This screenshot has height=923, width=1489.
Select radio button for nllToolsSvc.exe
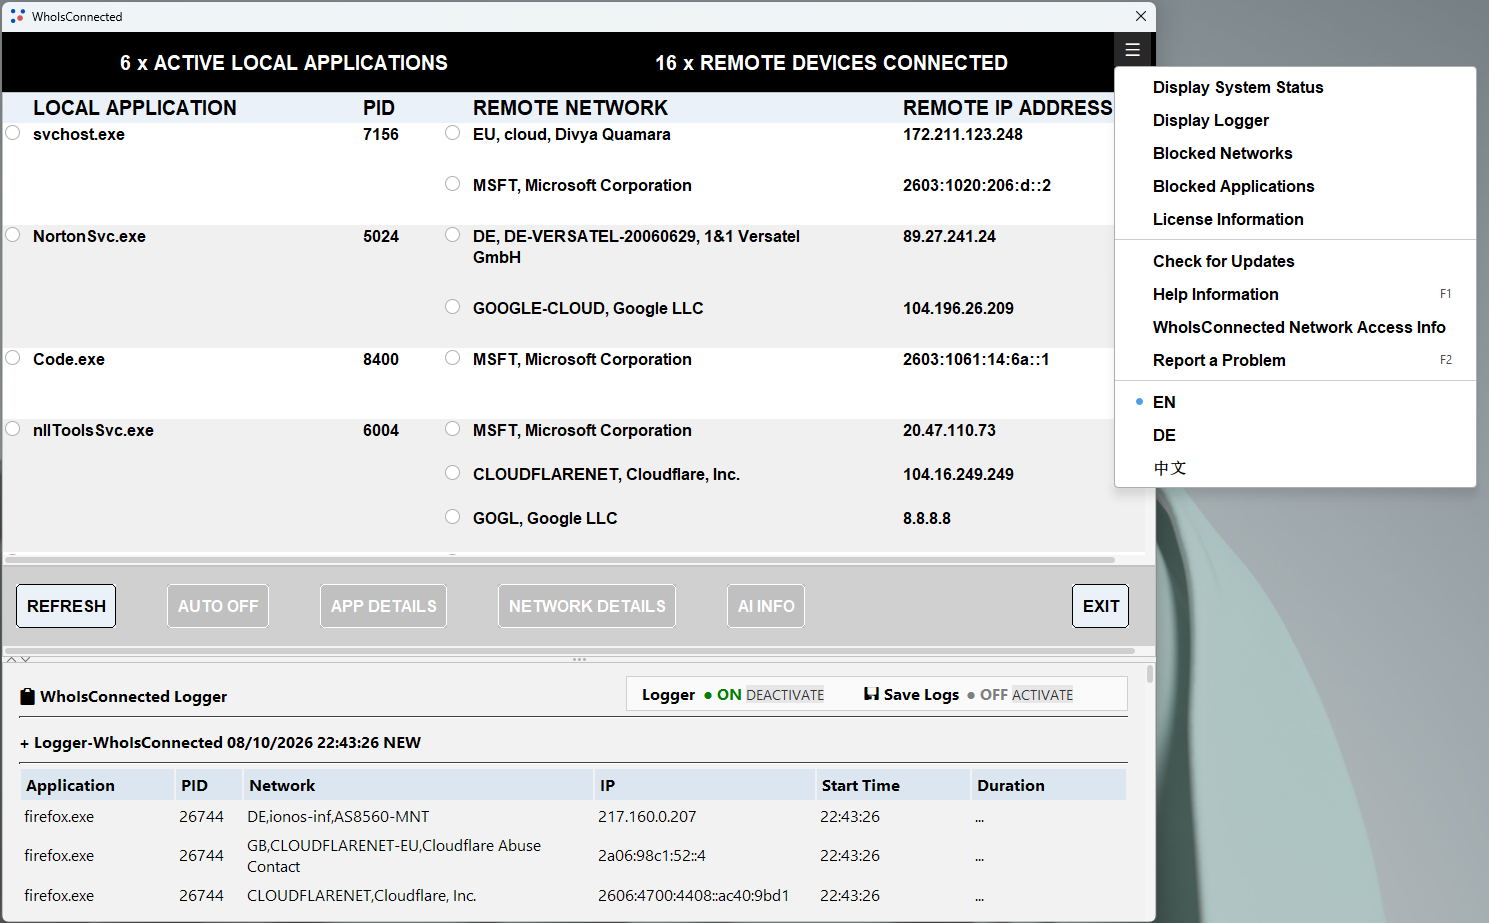(13, 429)
